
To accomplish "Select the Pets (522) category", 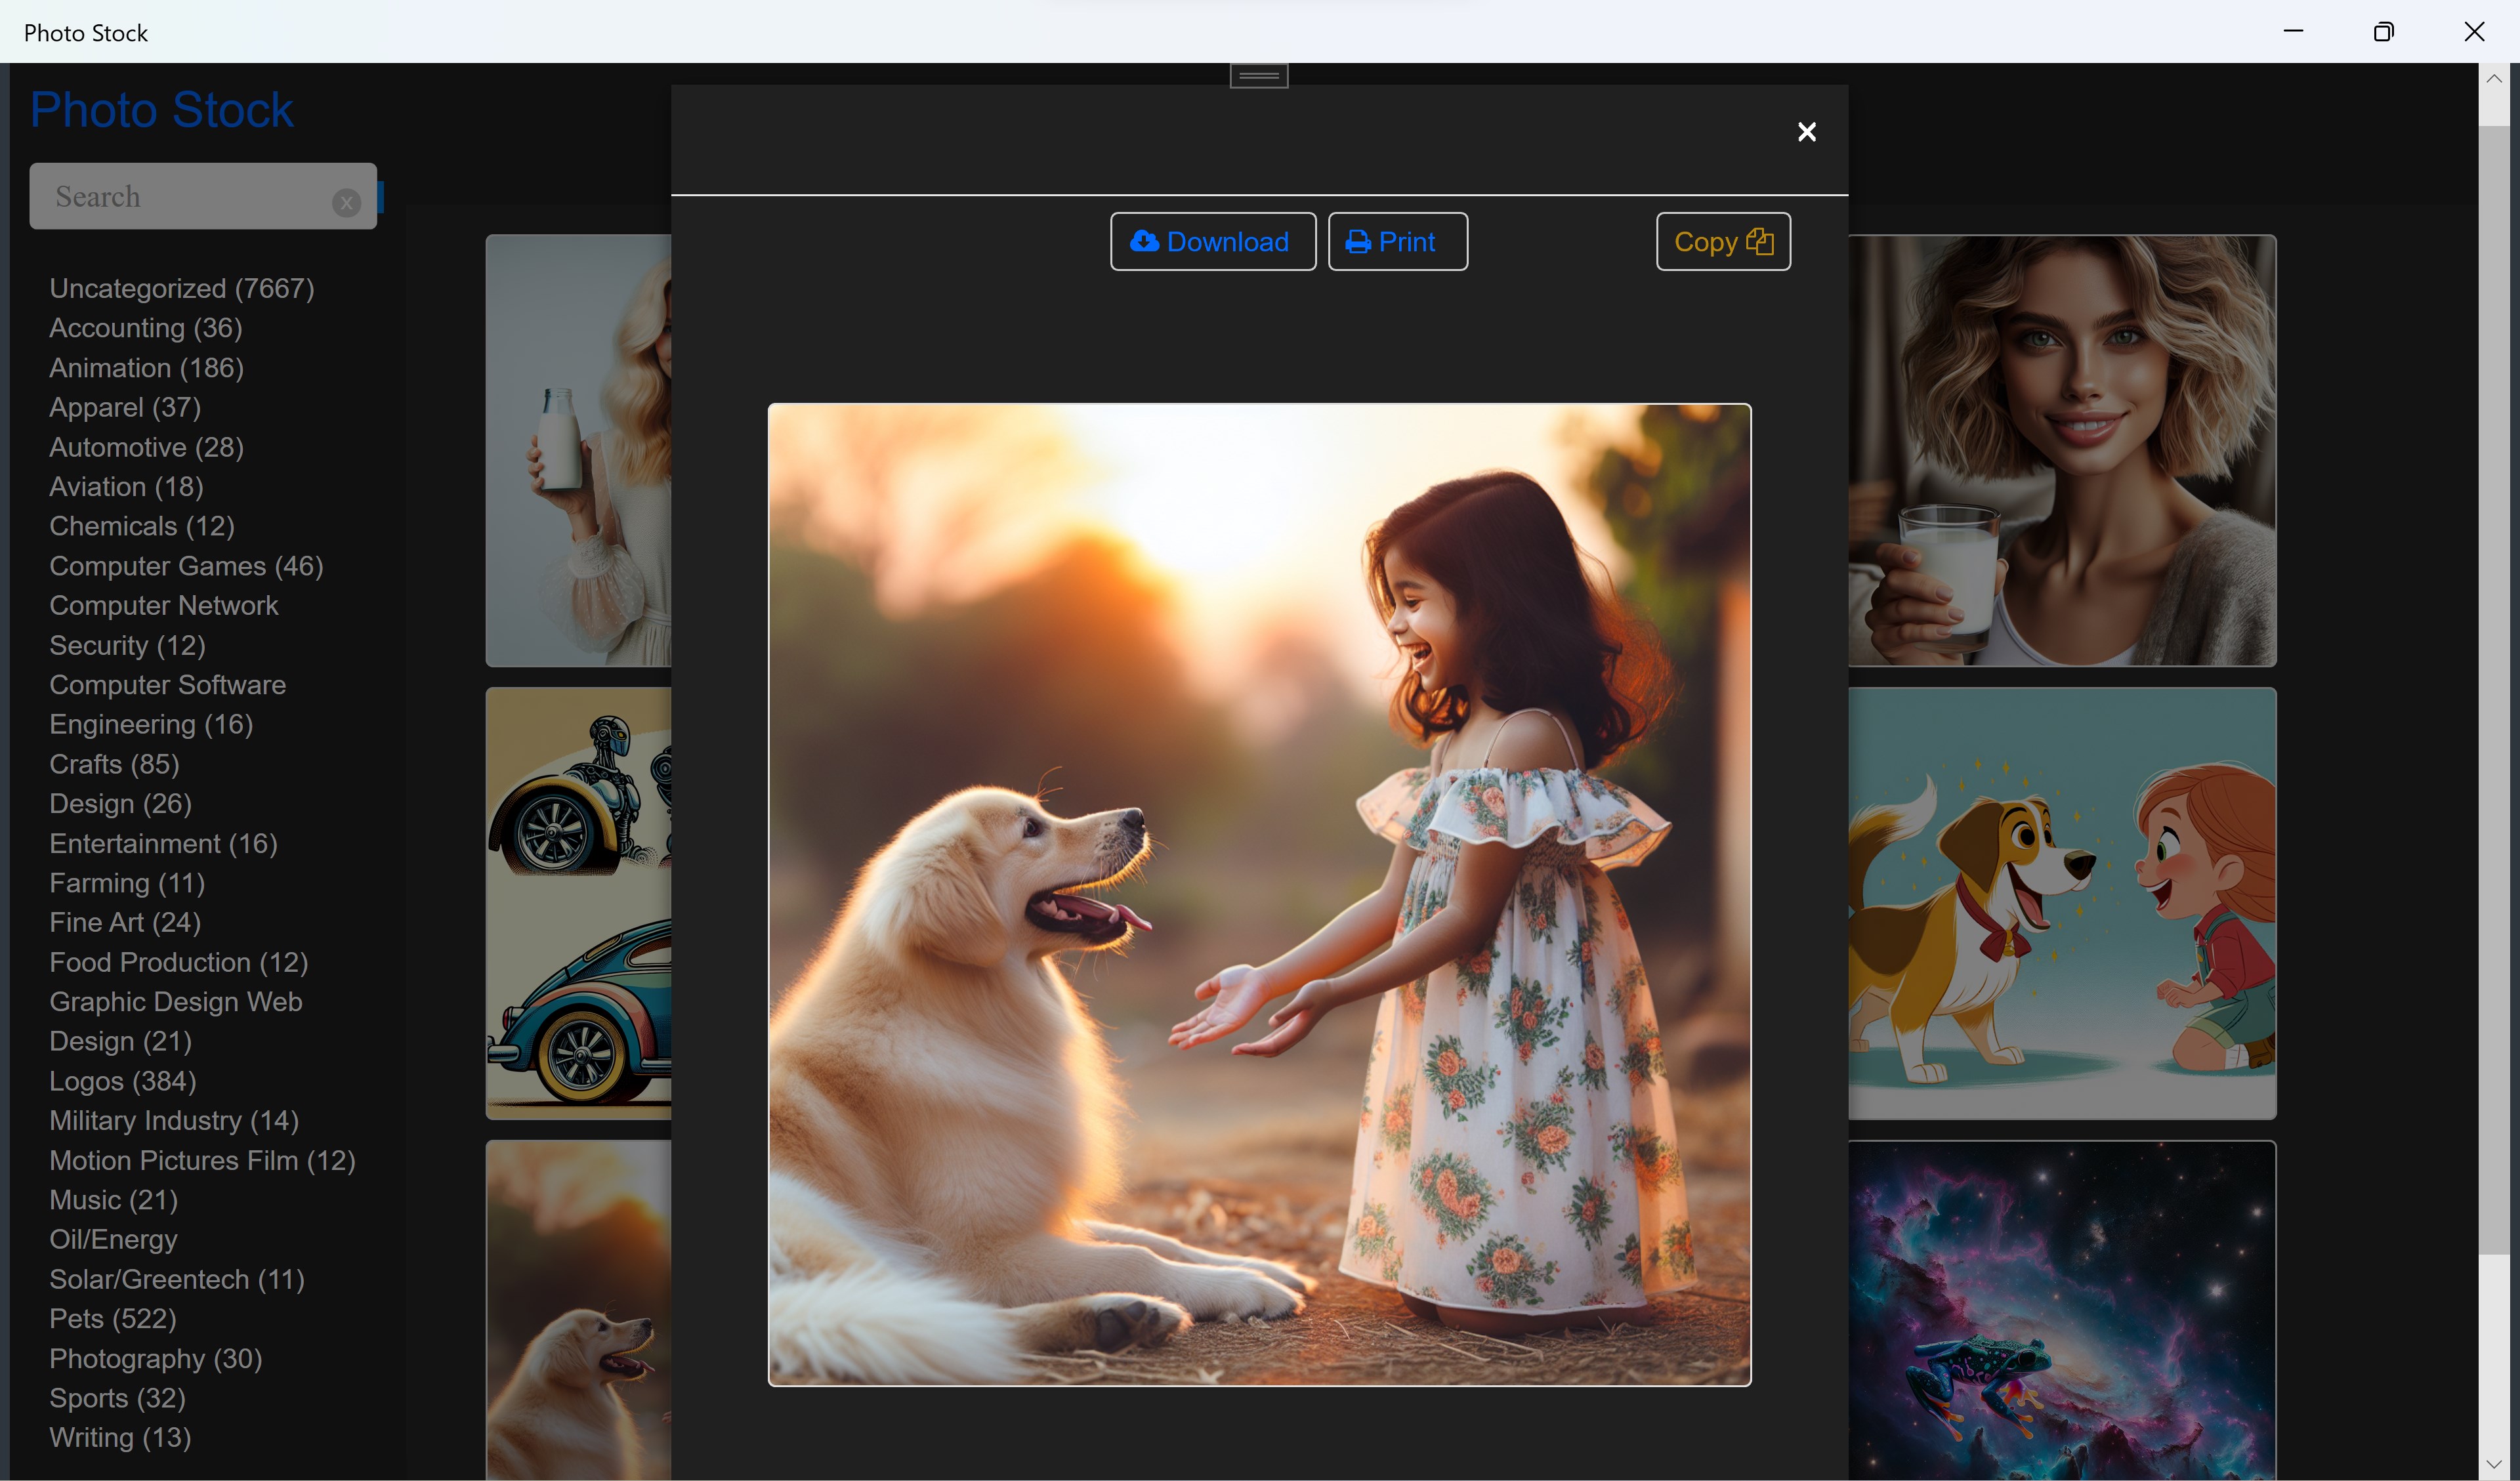I will [x=113, y=1318].
